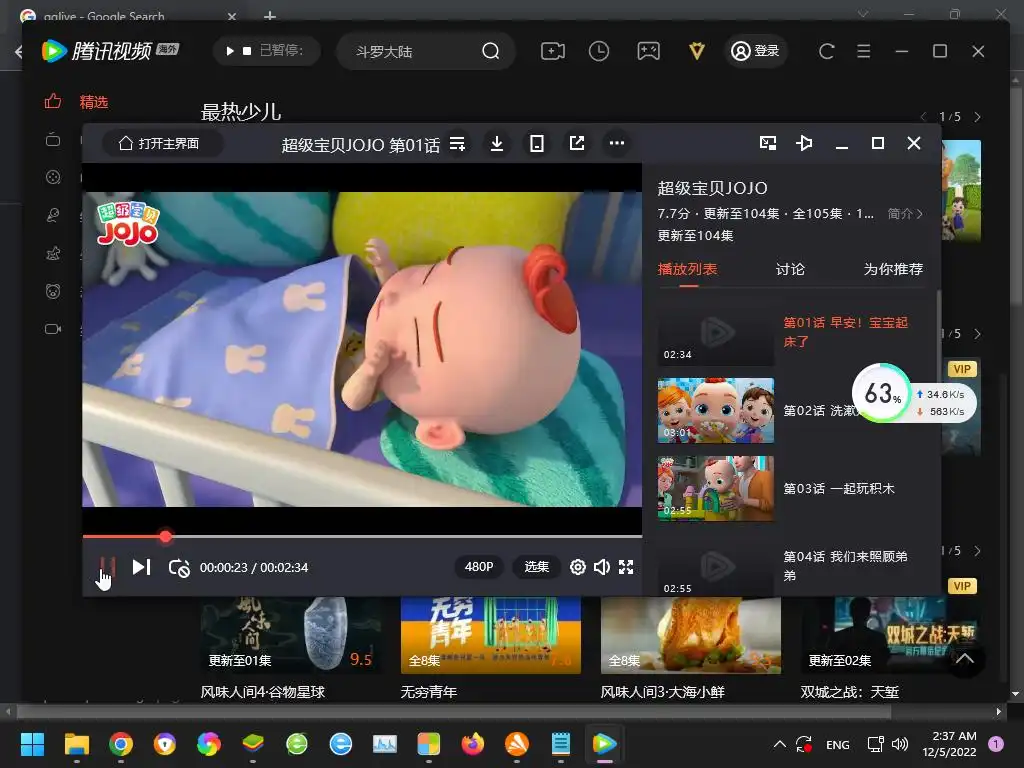This screenshot has height=768, width=1024.
Task: Click the taskbar speaker volume icon
Action: 900,744
